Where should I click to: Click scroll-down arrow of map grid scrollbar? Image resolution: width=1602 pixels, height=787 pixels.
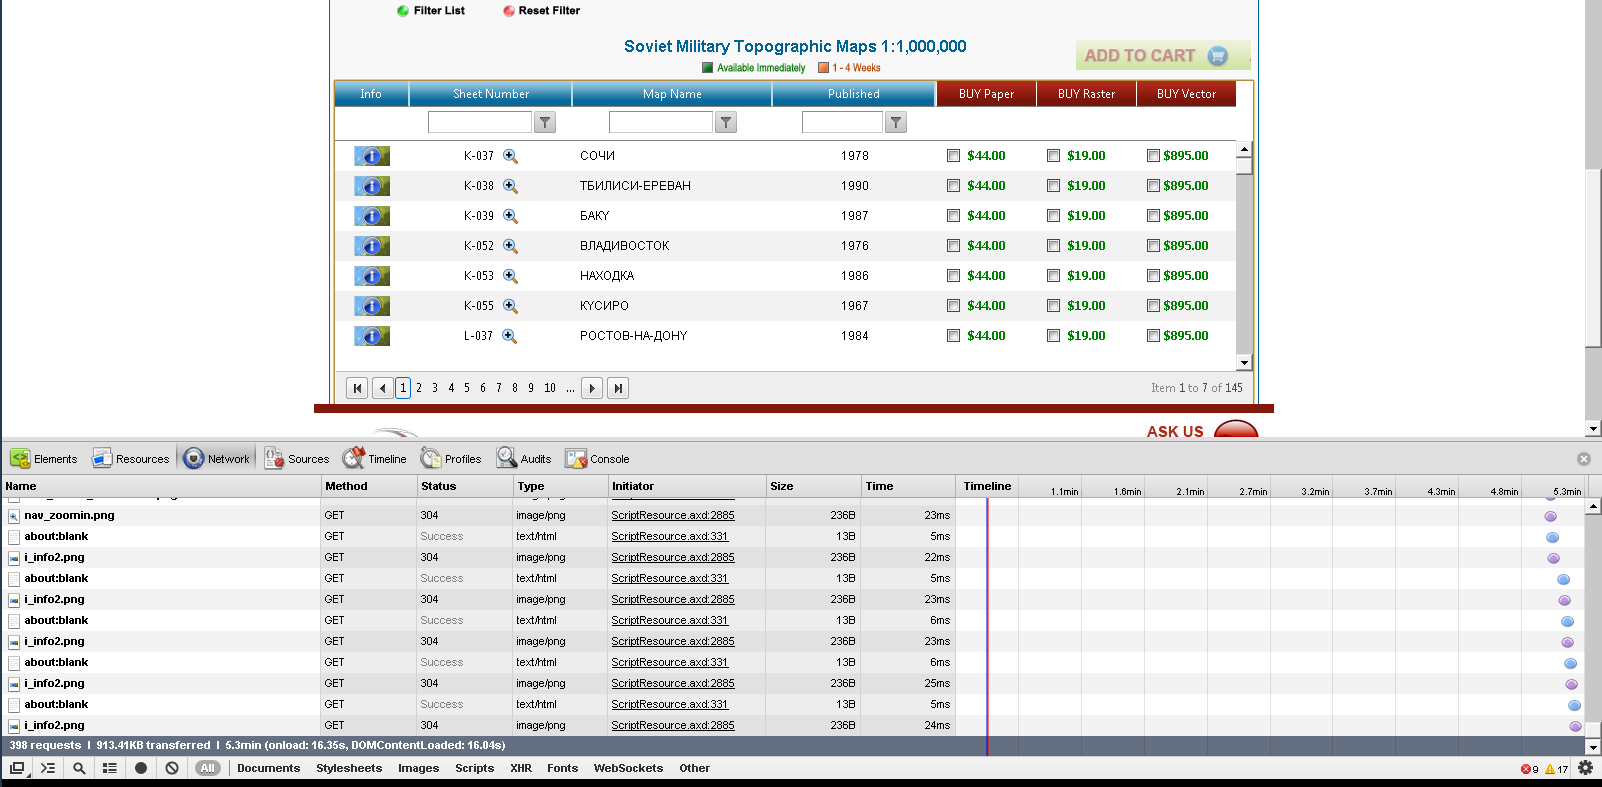1244,363
